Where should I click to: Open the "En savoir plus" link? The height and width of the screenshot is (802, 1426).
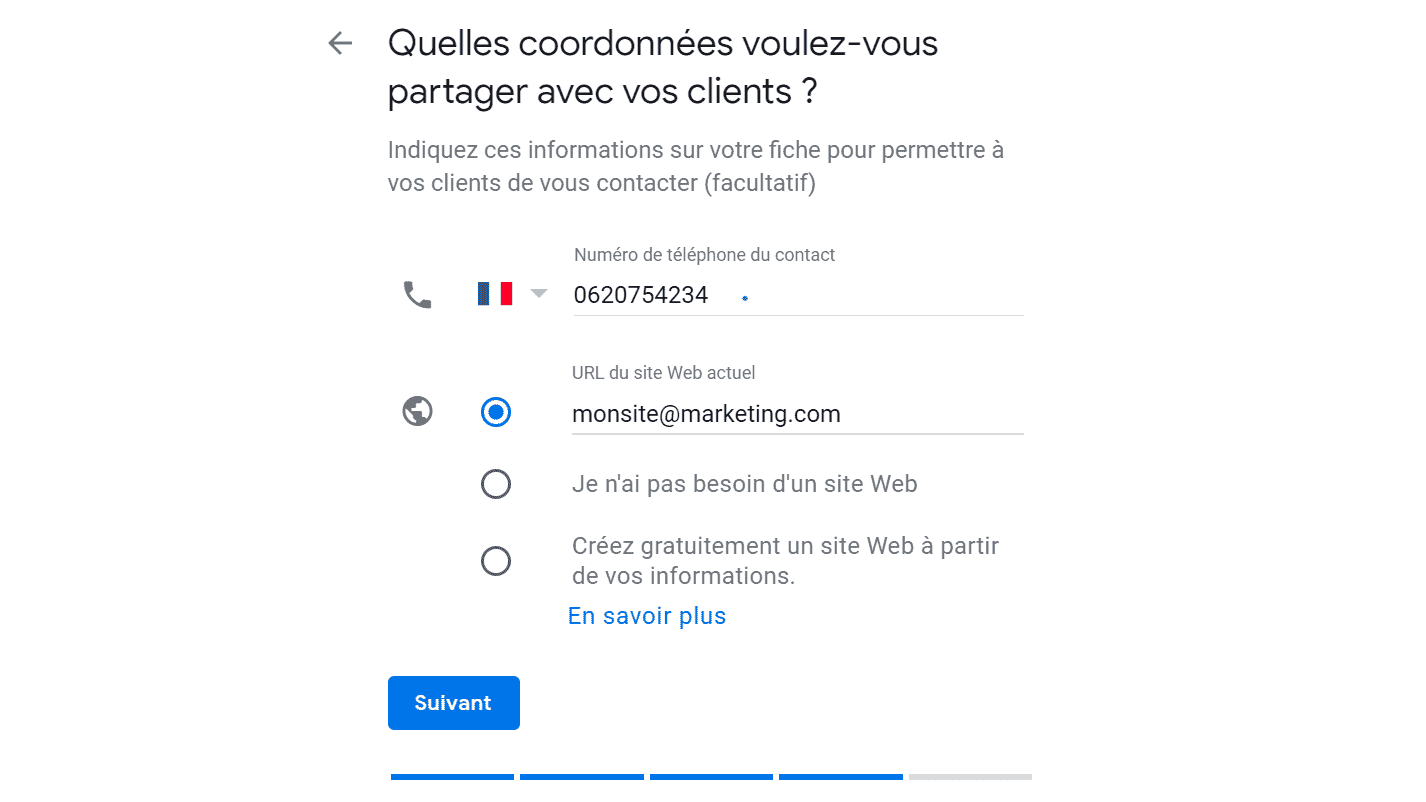(x=647, y=616)
